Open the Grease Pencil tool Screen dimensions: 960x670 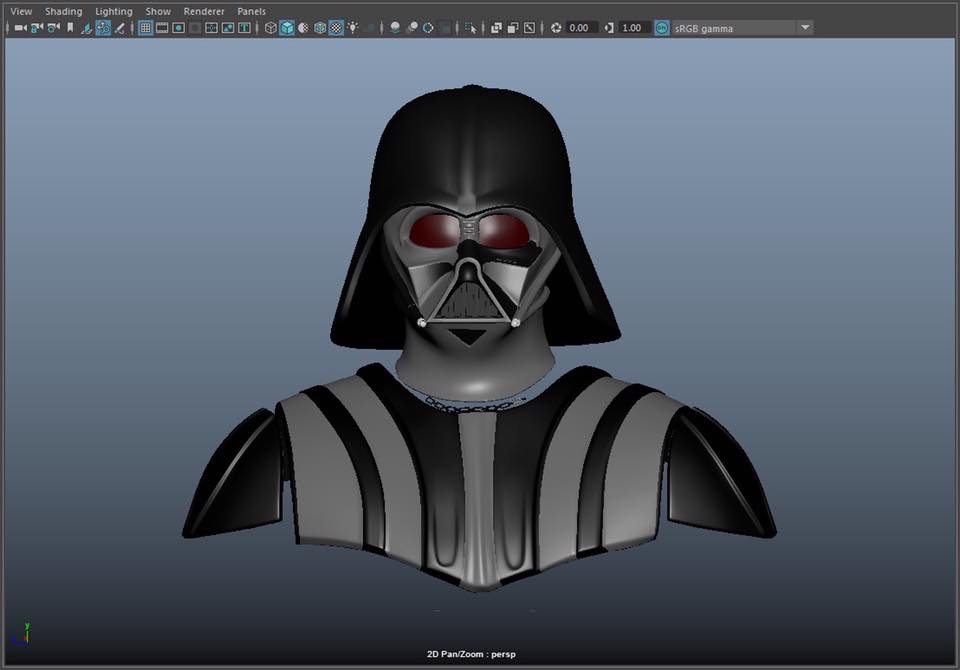pyautogui.click(x=120, y=28)
